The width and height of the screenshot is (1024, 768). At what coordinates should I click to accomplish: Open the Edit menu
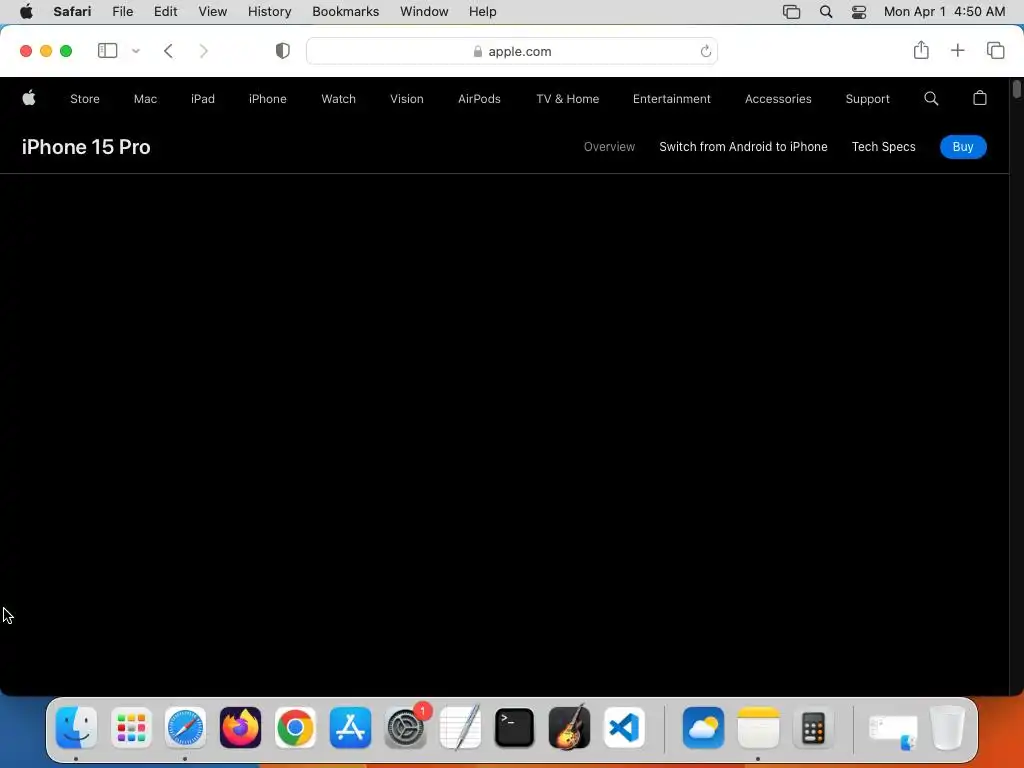165,11
